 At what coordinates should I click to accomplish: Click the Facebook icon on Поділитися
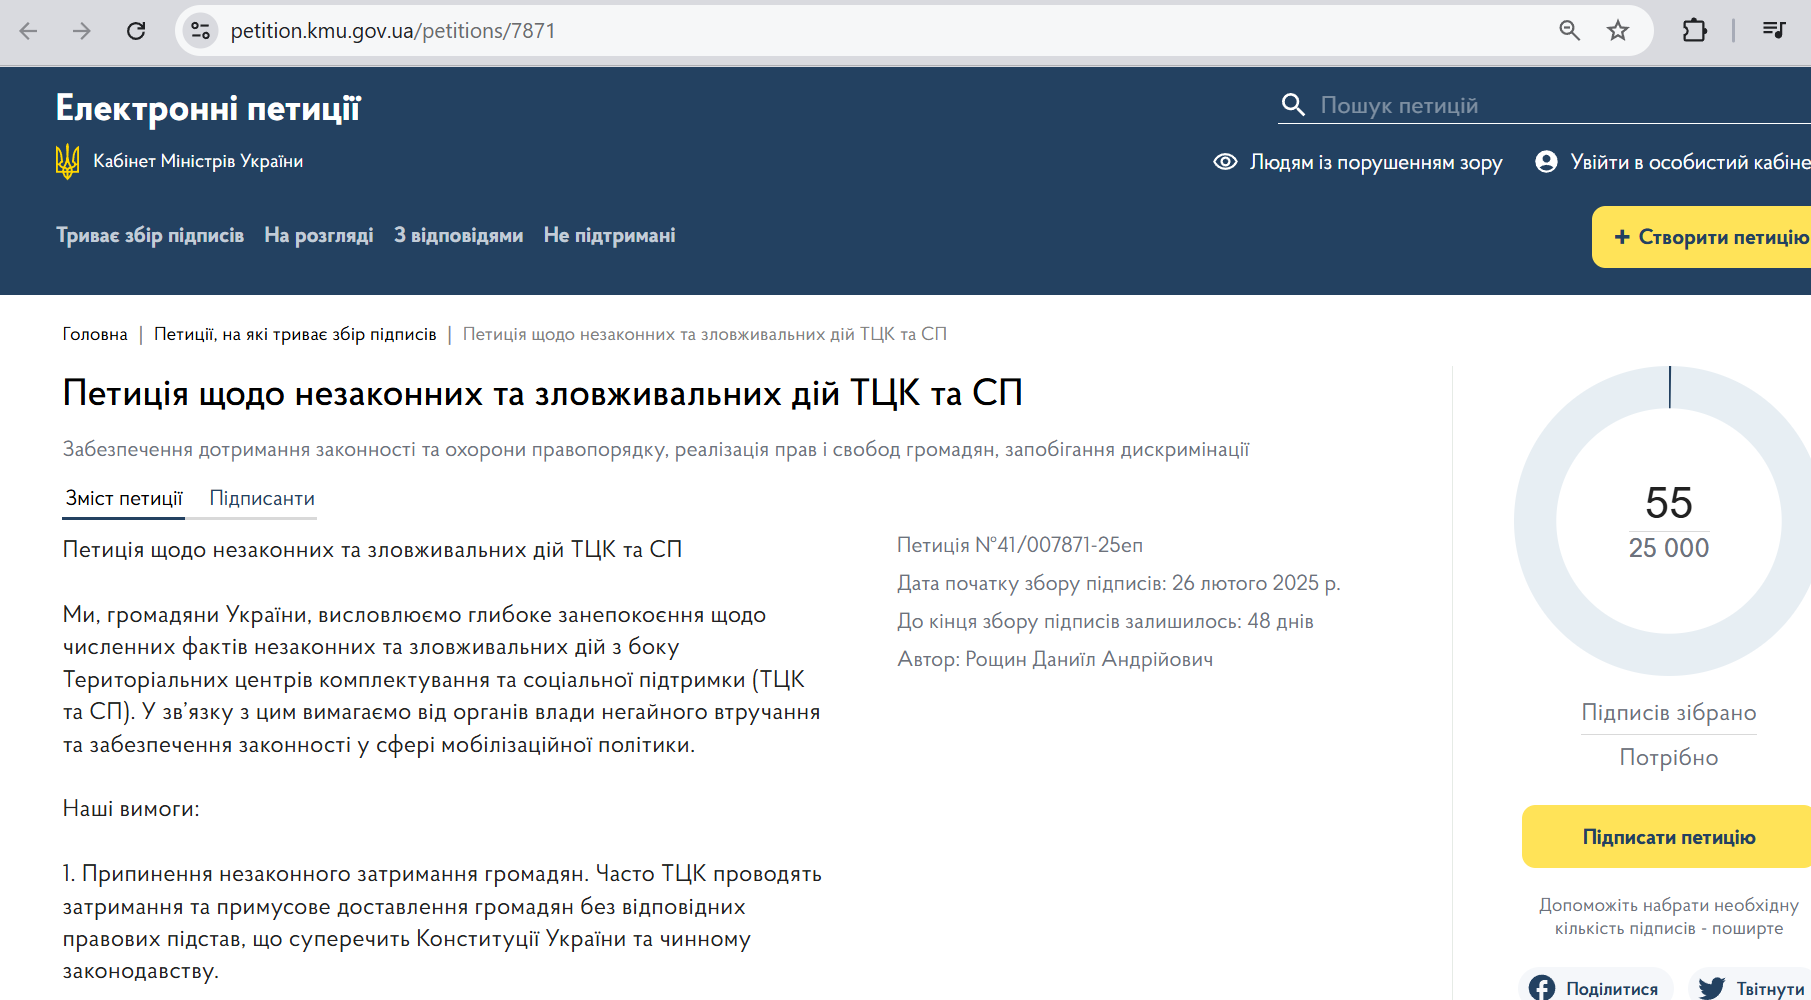coord(1542,988)
